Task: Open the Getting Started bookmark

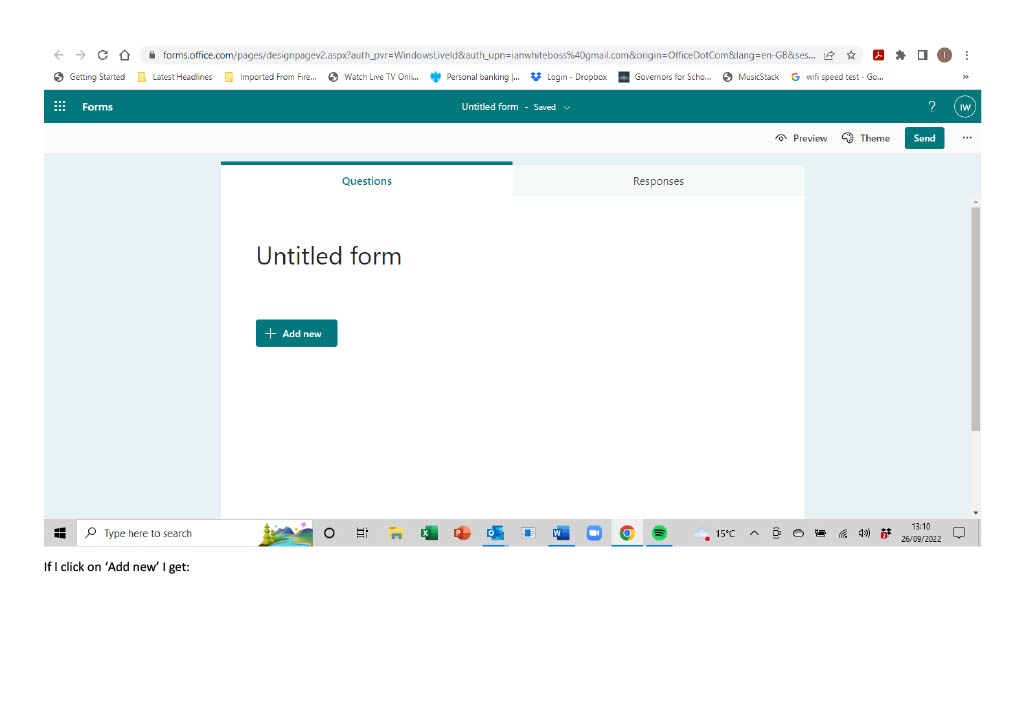Action: tap(89, 77)
